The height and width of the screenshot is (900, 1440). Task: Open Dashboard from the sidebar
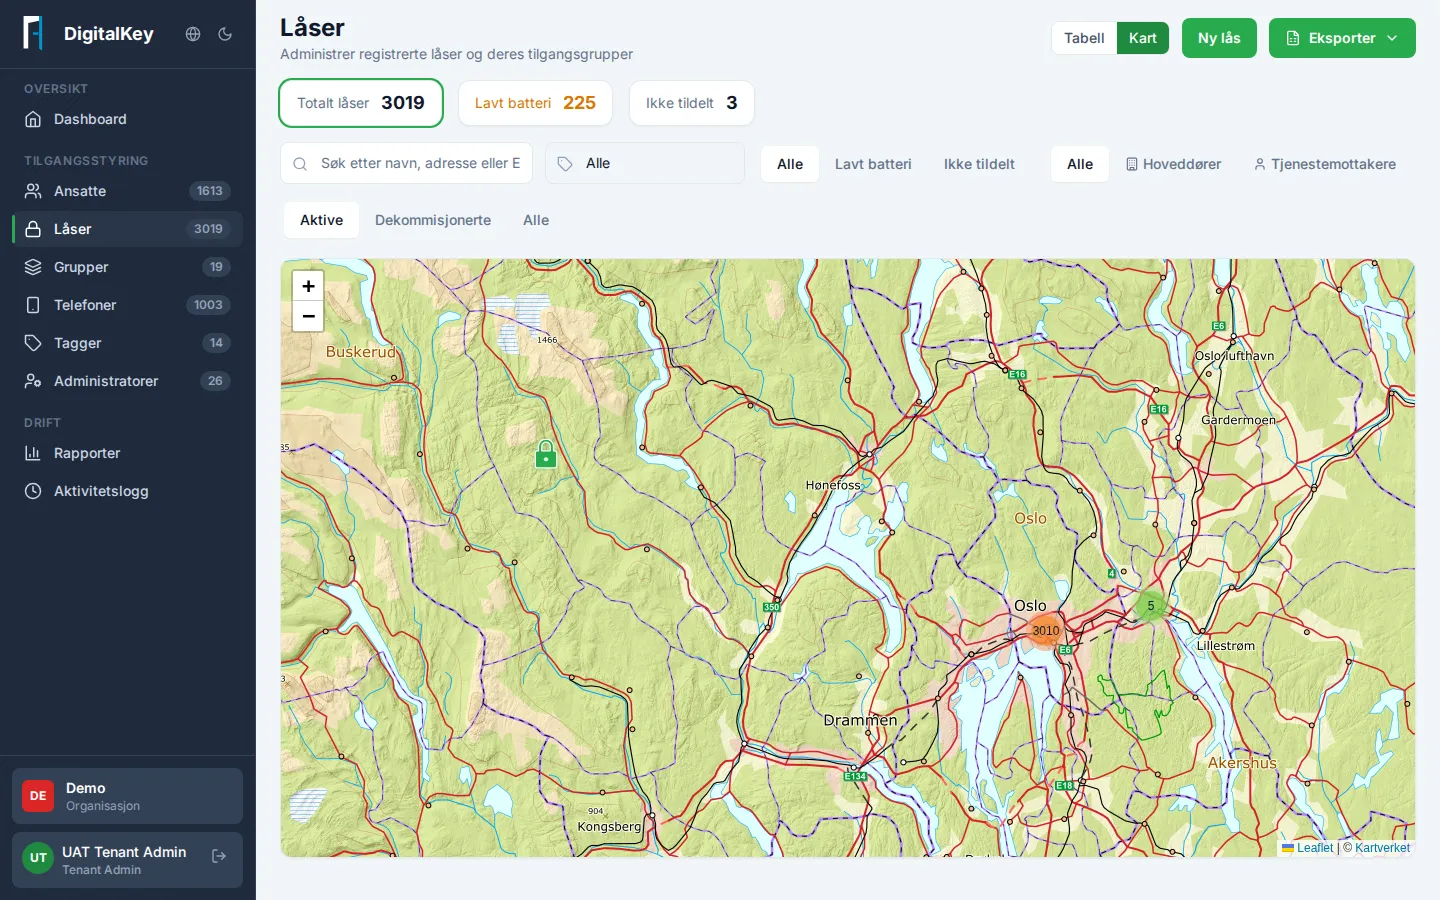(x=127, y=119)
